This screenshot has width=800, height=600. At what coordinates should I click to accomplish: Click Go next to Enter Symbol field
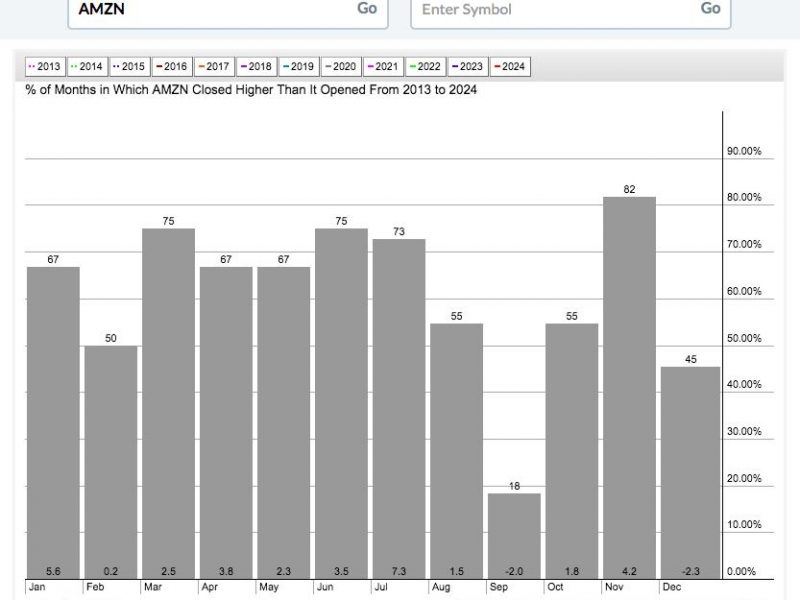click(710, 8)
